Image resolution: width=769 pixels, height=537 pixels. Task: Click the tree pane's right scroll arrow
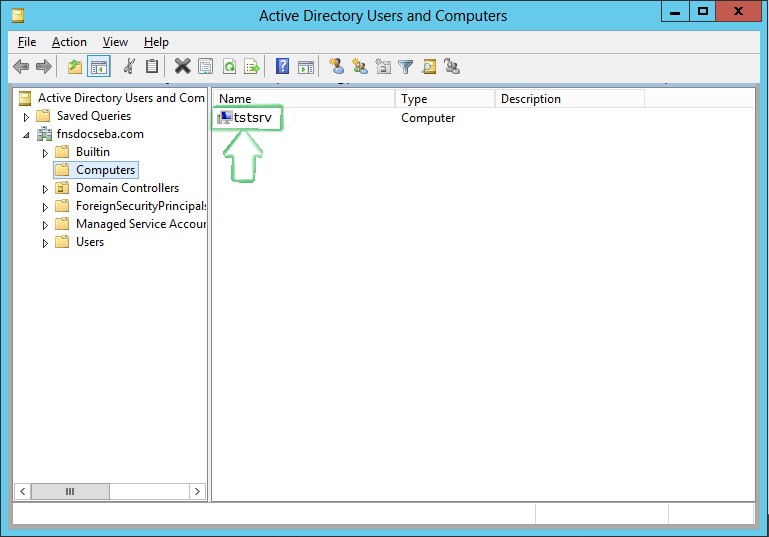click(197, 491)
